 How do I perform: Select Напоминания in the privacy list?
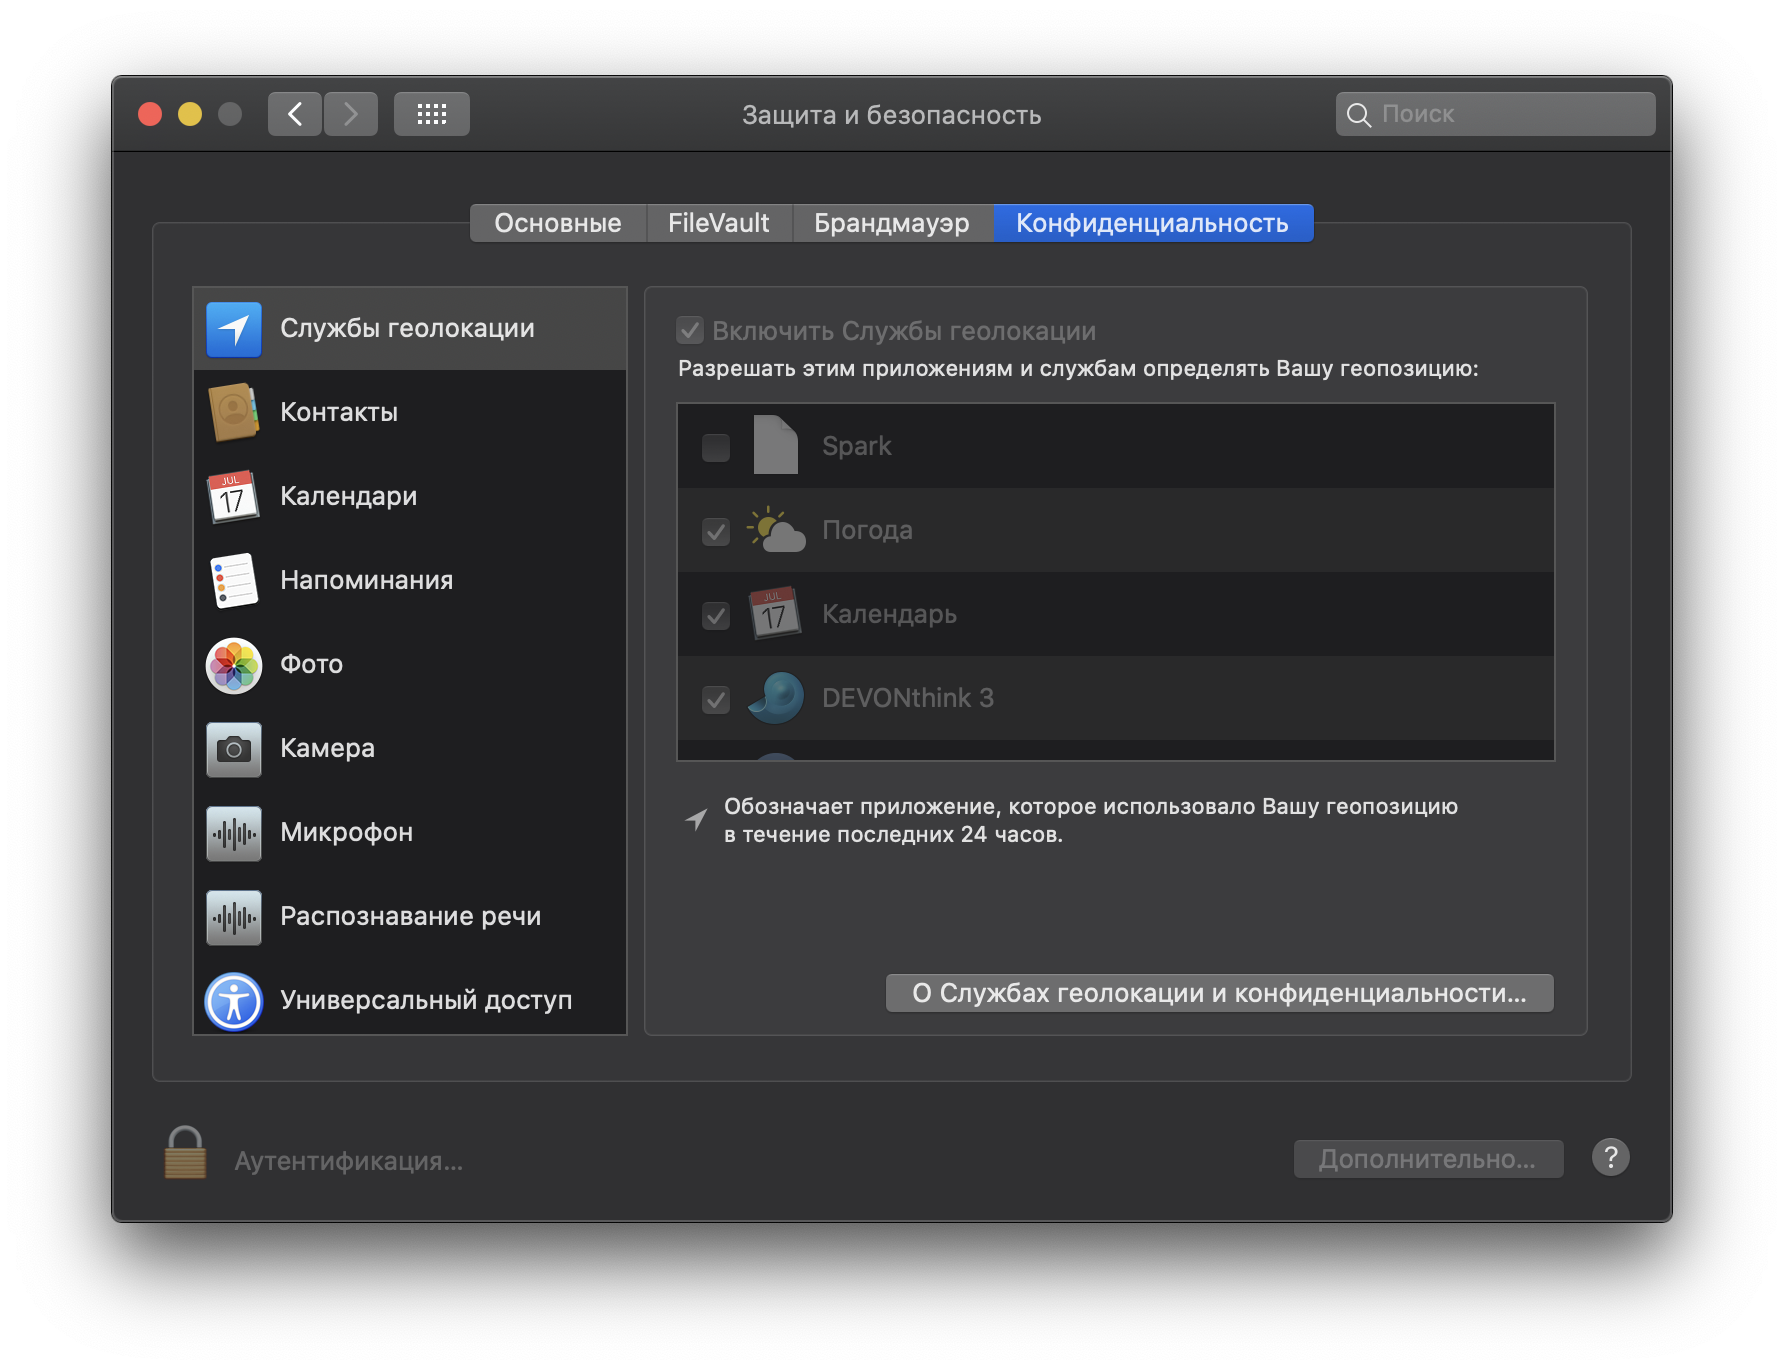(410, 581)
